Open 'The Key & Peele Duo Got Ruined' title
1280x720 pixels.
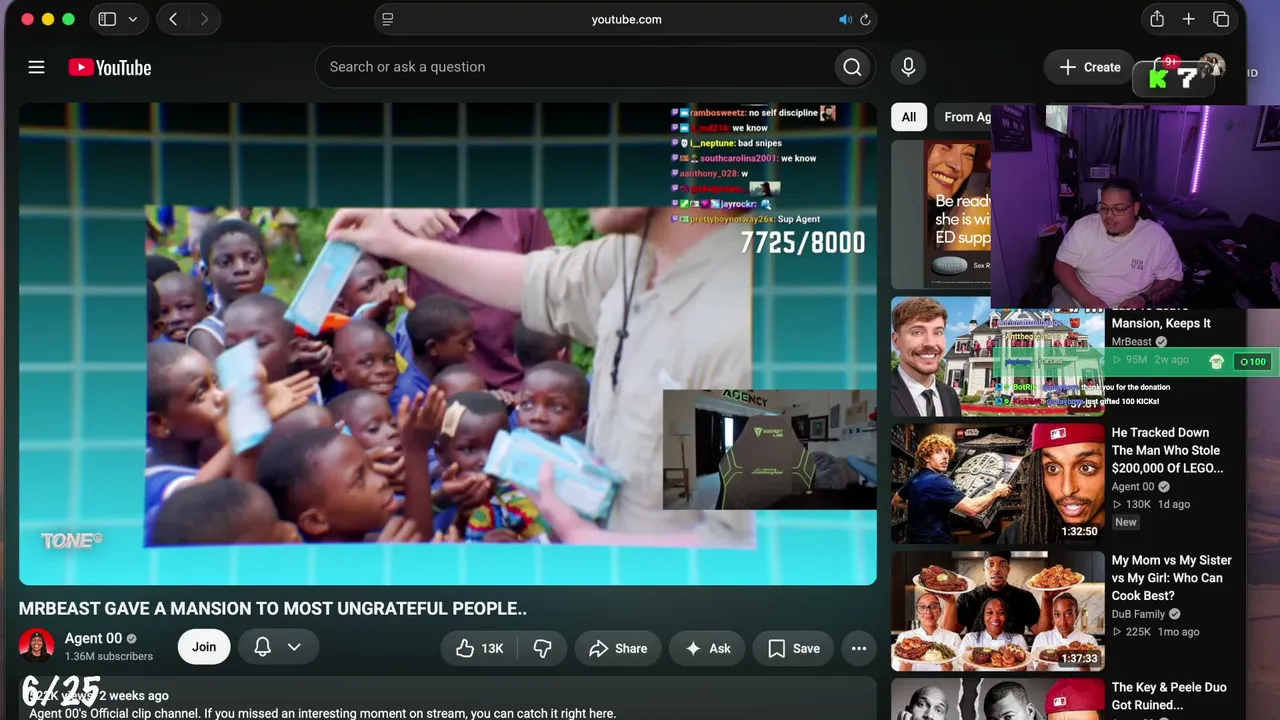click(x=1169, y=696)
